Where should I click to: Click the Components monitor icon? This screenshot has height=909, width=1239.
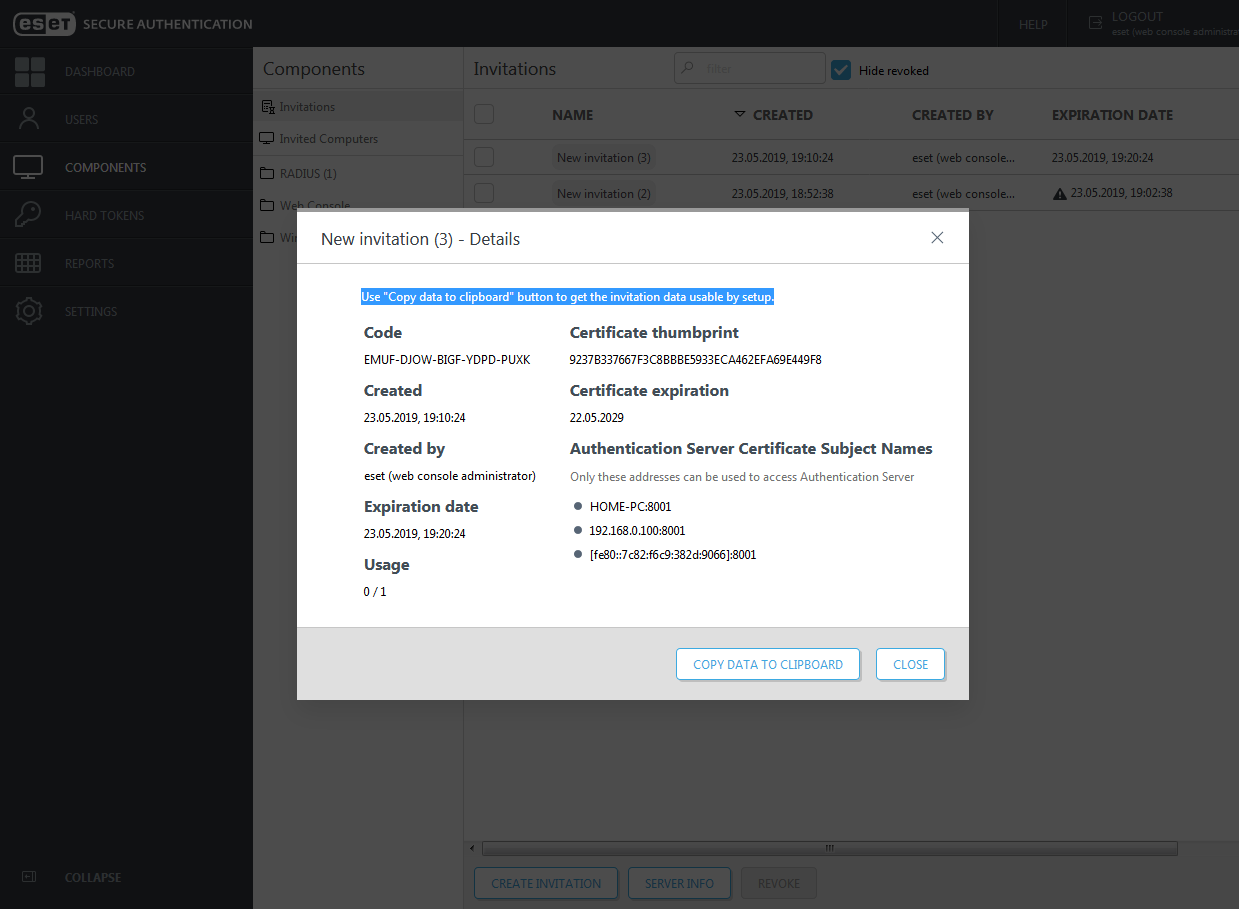28,167
